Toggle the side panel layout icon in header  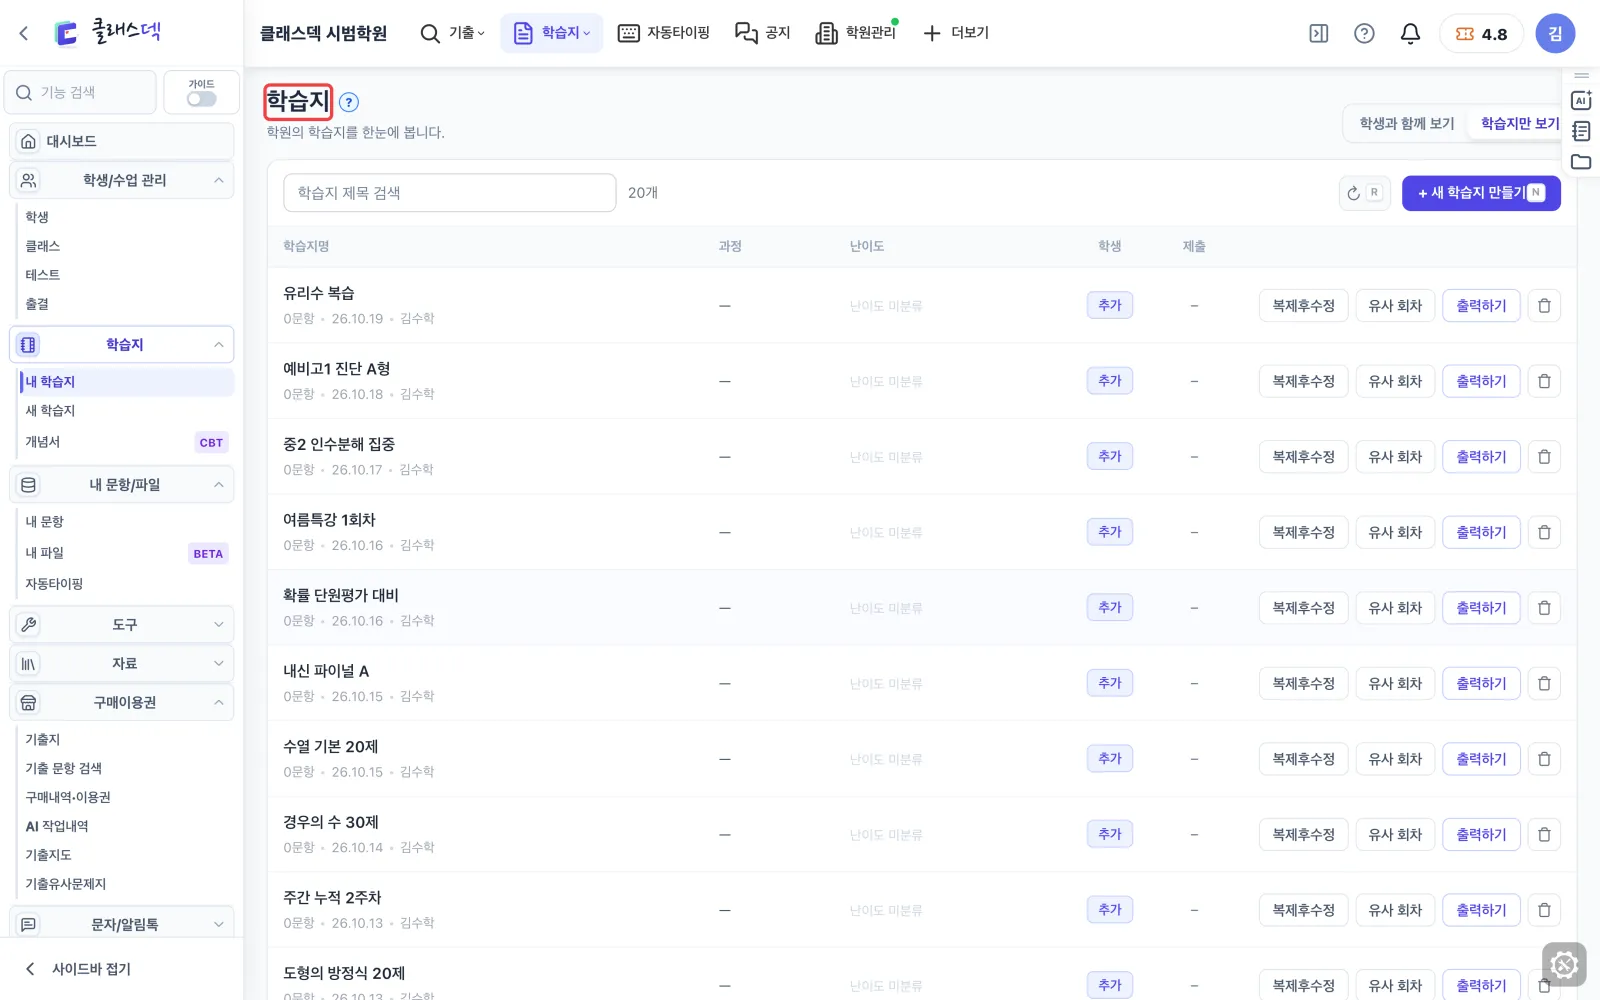point(1319,33)
